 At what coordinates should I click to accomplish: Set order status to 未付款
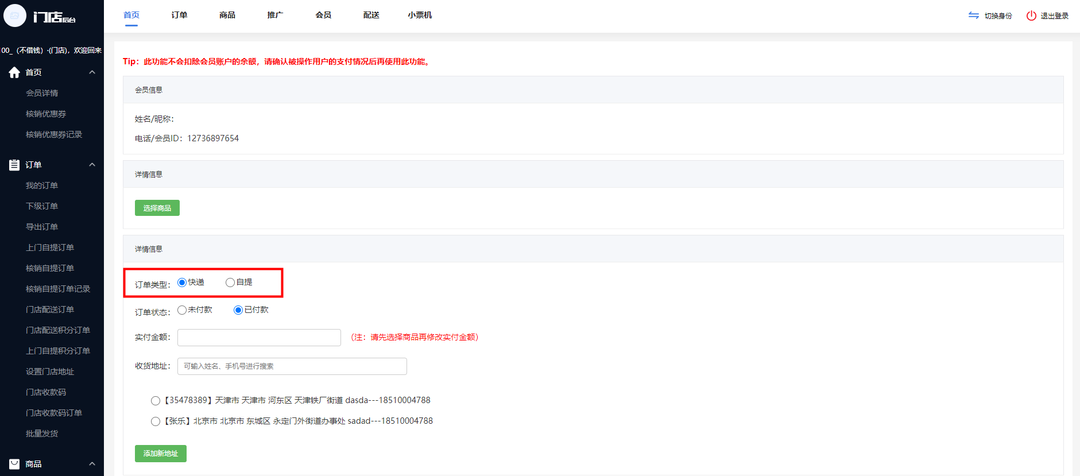[x=182, y=310]
